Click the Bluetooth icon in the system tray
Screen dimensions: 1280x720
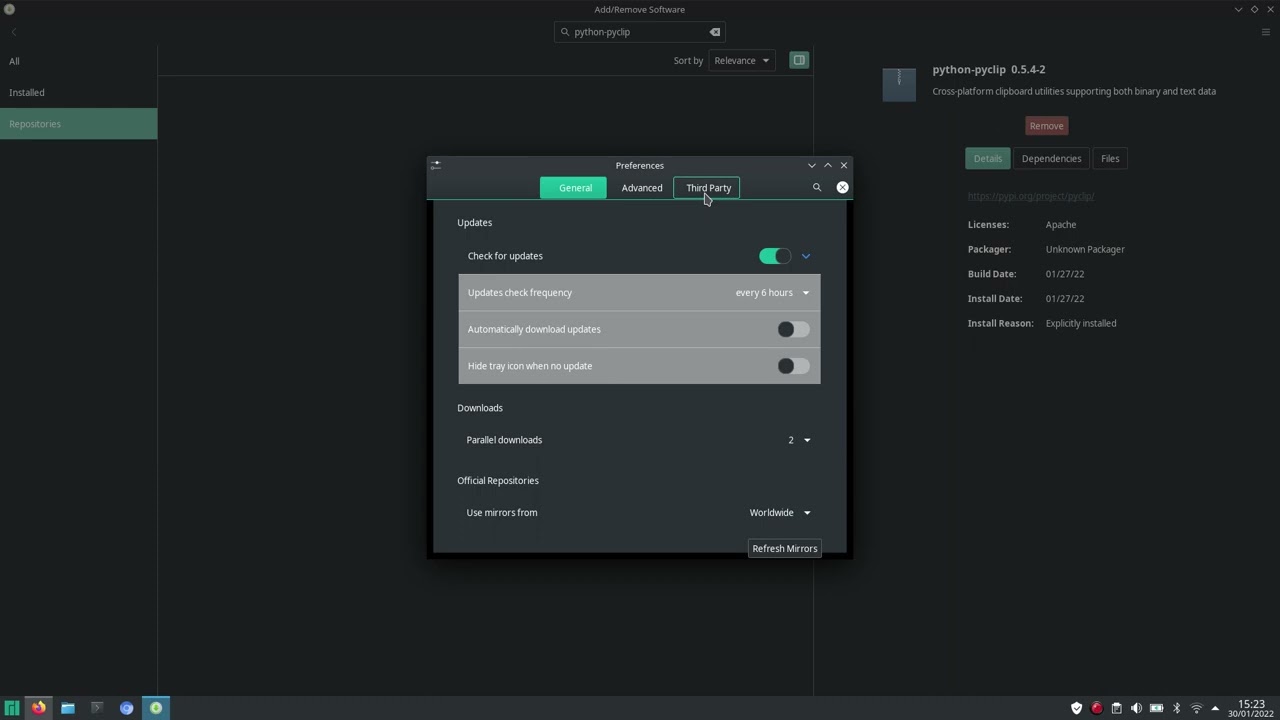tap(1176, 708)
